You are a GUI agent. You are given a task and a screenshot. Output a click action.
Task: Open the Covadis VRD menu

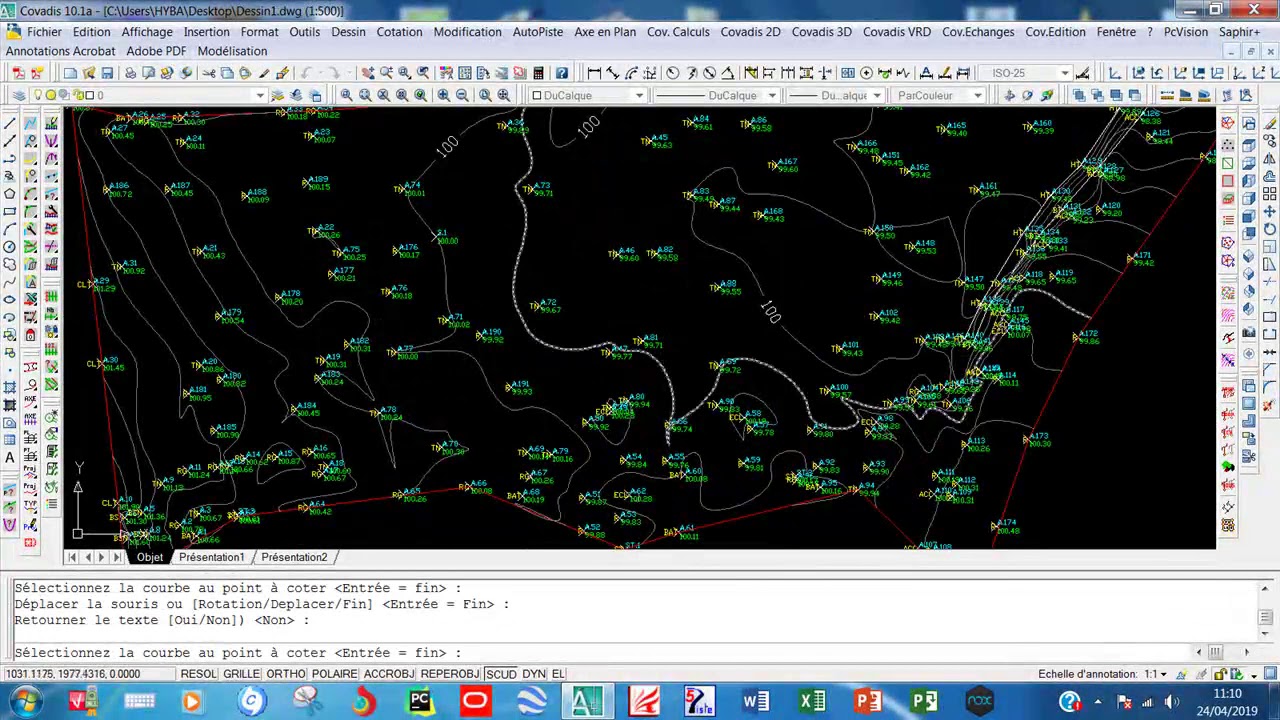[x=896, y=32]
